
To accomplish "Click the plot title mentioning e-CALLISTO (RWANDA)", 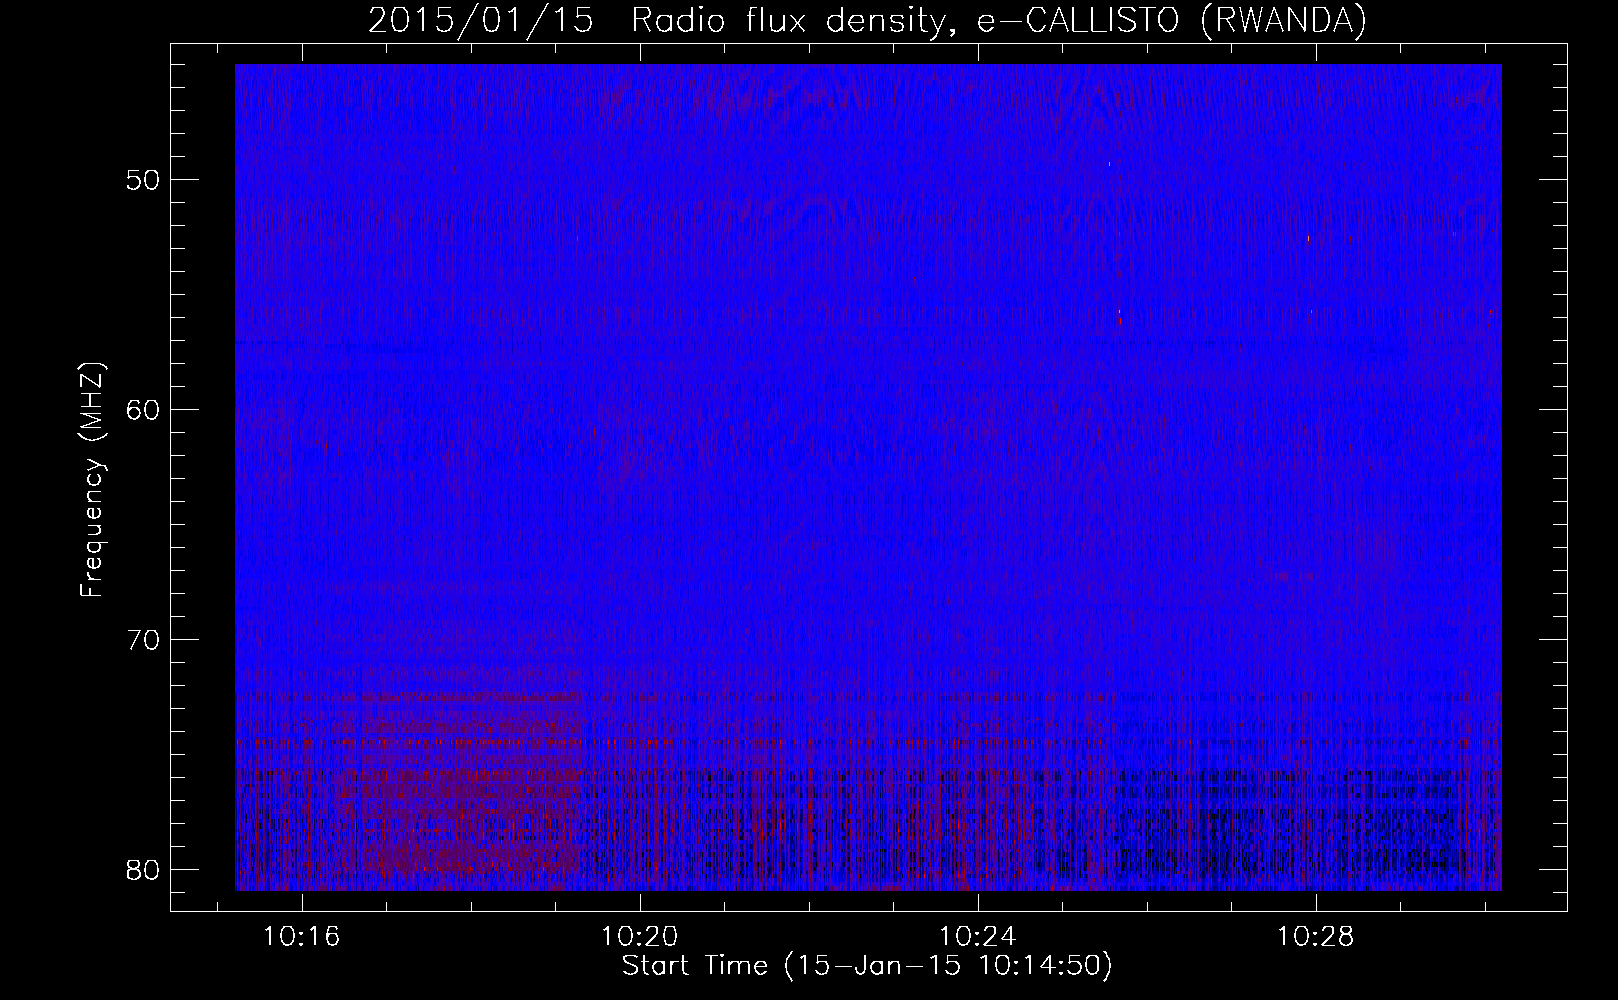I will point(867,20).
